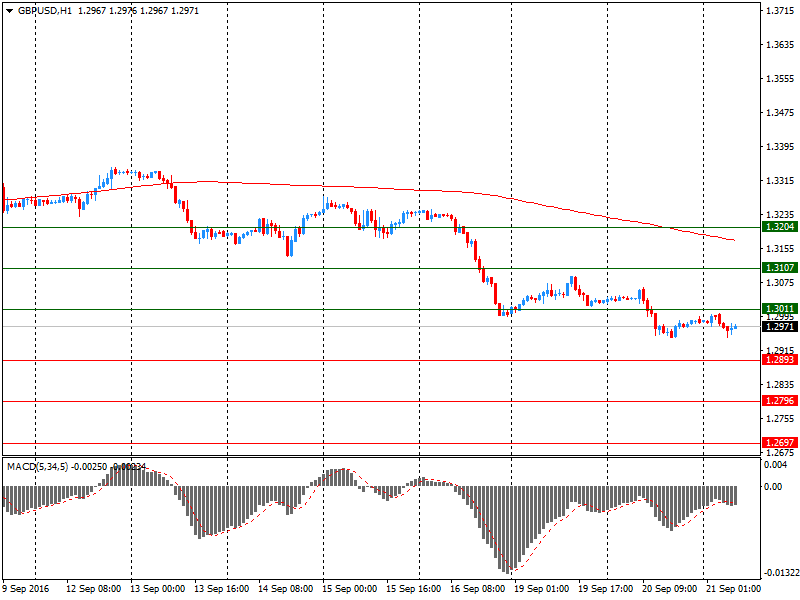Click the 1.3395 price scale value

780,147
